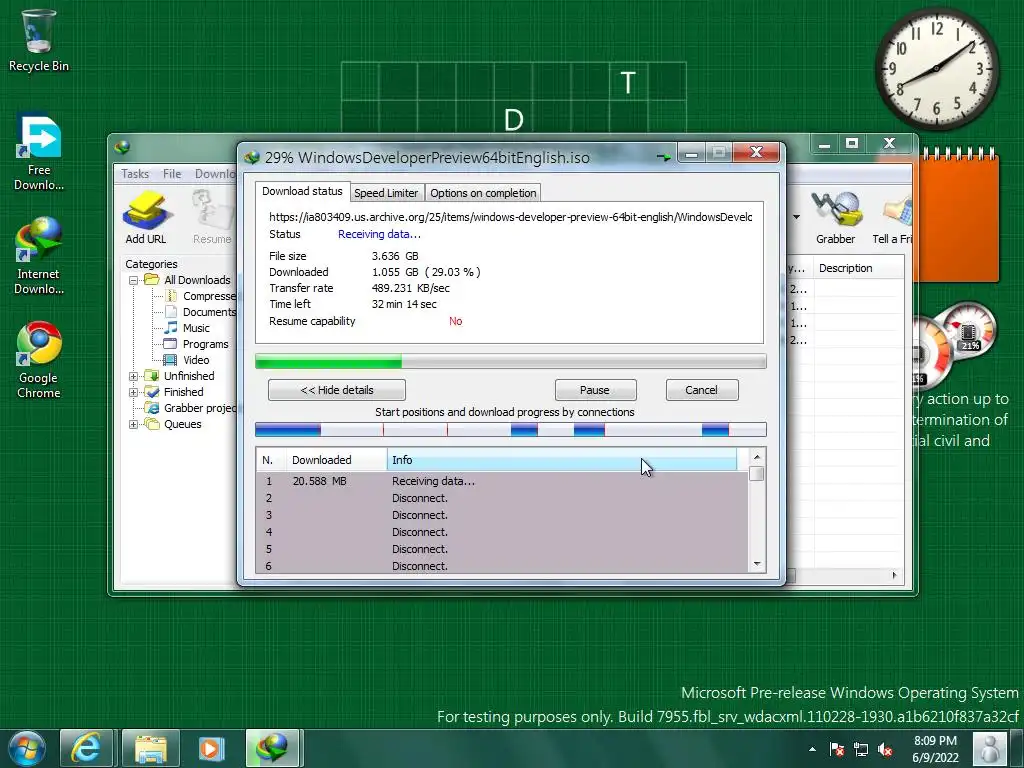The height and width of the screenshot is (768, 1024).
Task: Select All Downloads folder
Action: [x=188, y=280]
